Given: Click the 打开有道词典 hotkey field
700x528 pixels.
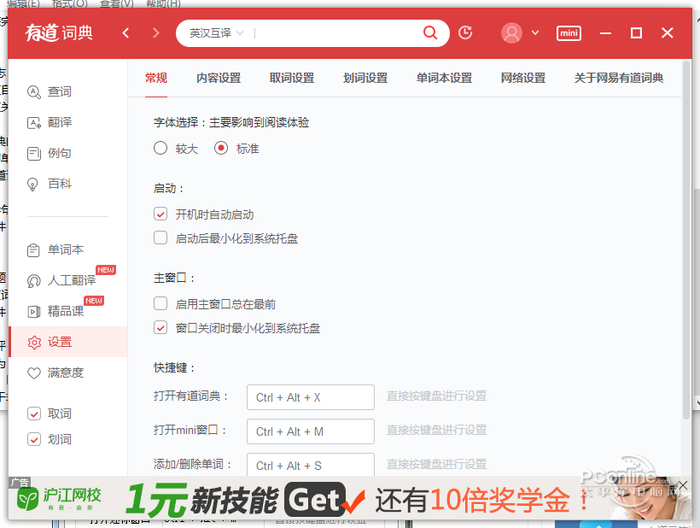Looking at the screenshot, I should click(310, 397).
